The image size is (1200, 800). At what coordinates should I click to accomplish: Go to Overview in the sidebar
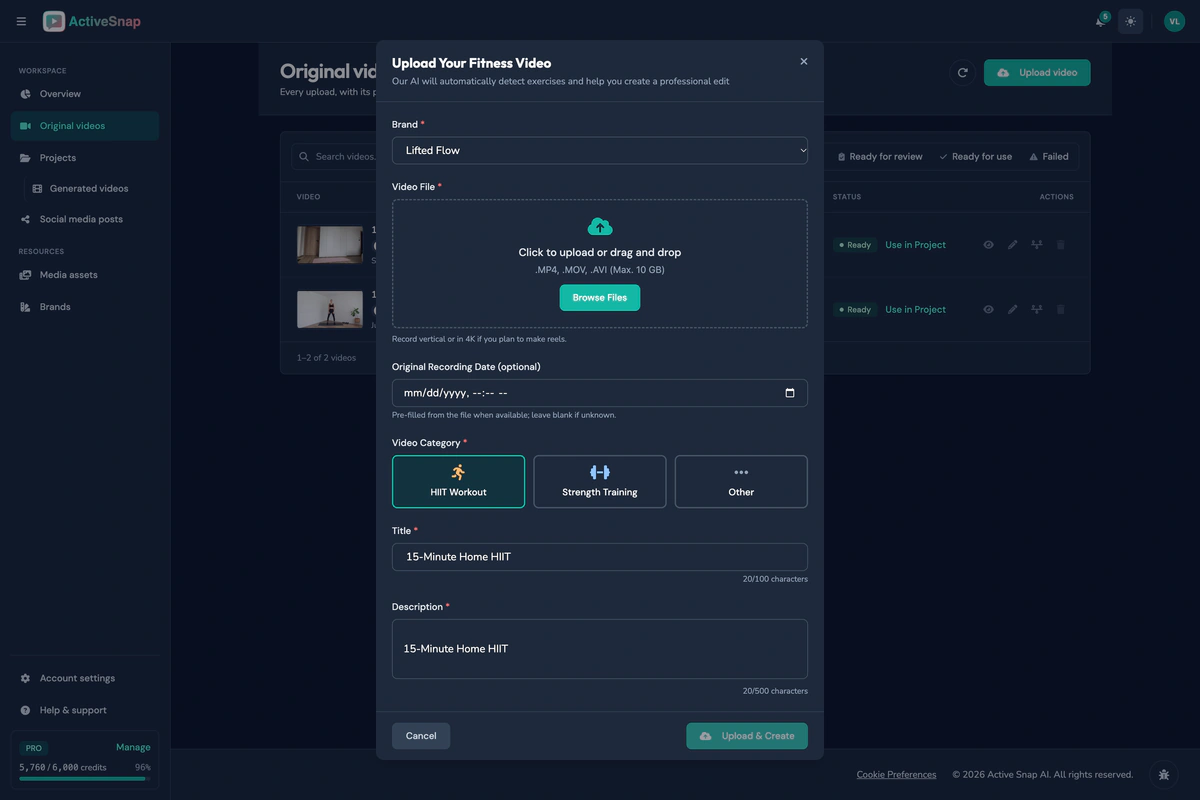pyautogui.click(x=85, y=94)
